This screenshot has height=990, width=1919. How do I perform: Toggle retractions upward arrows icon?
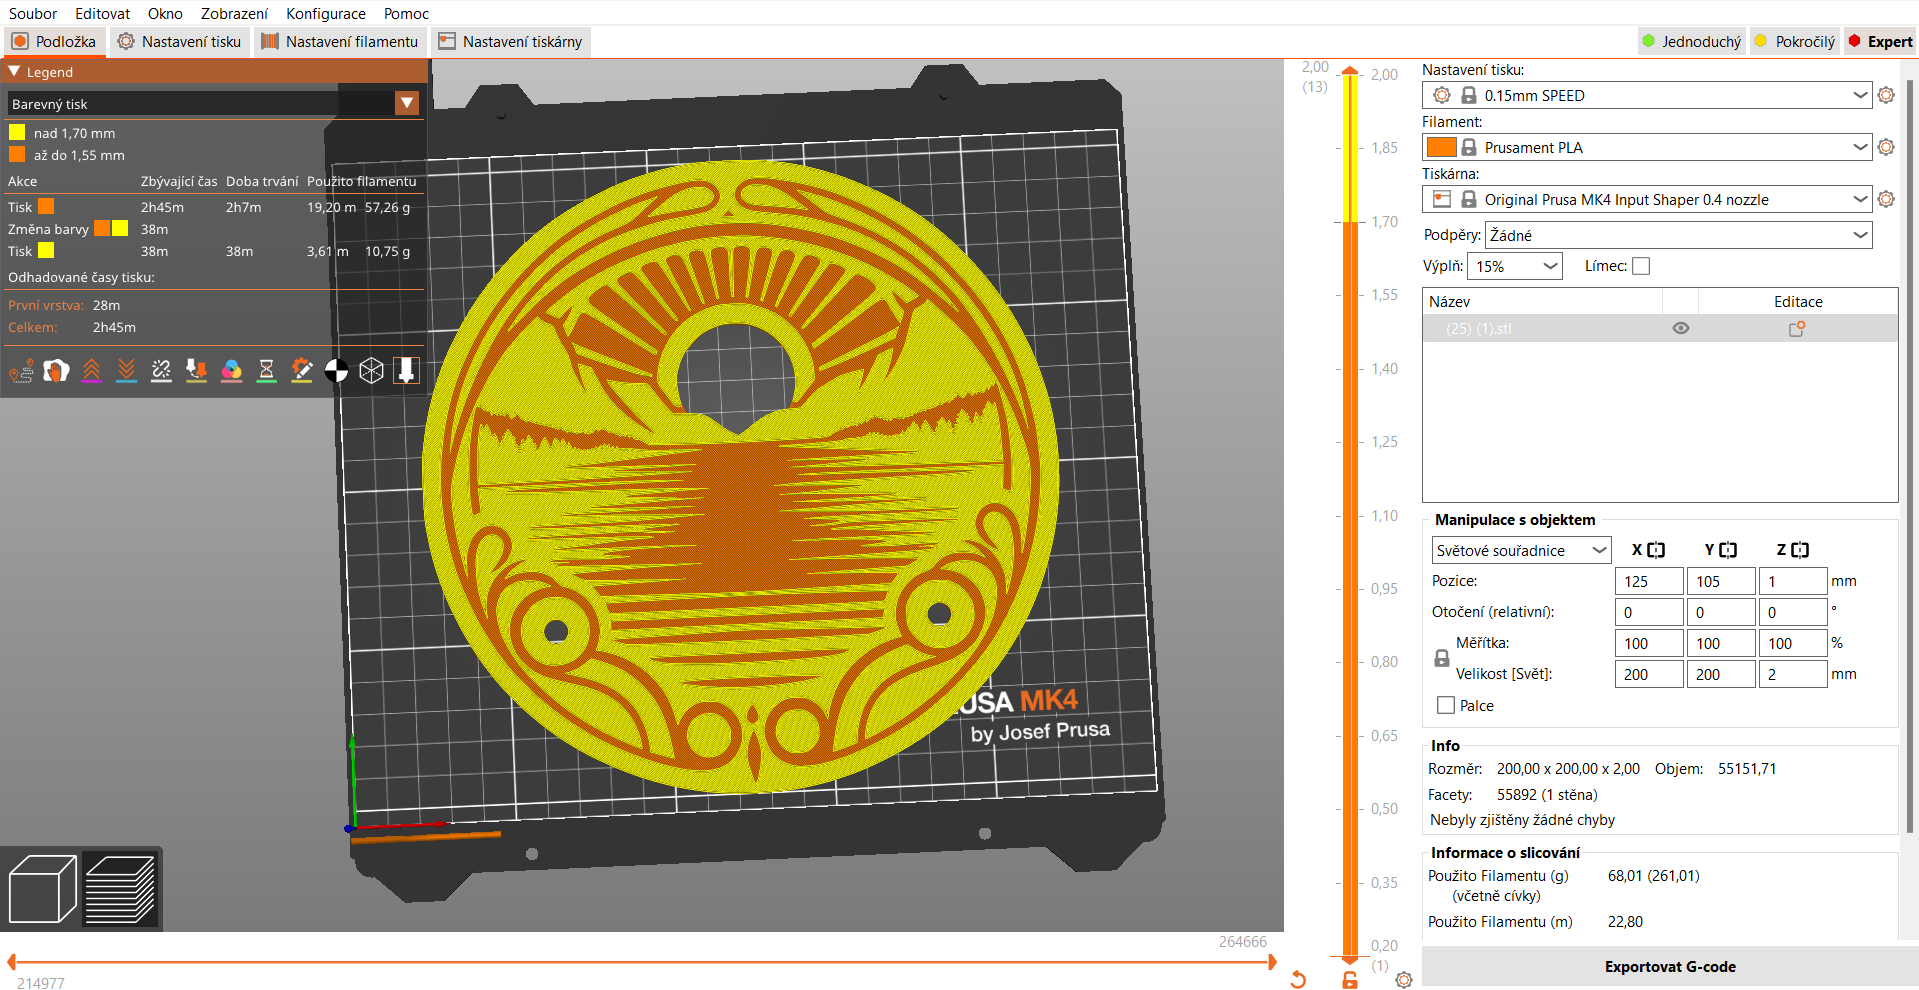pos(91,371)
